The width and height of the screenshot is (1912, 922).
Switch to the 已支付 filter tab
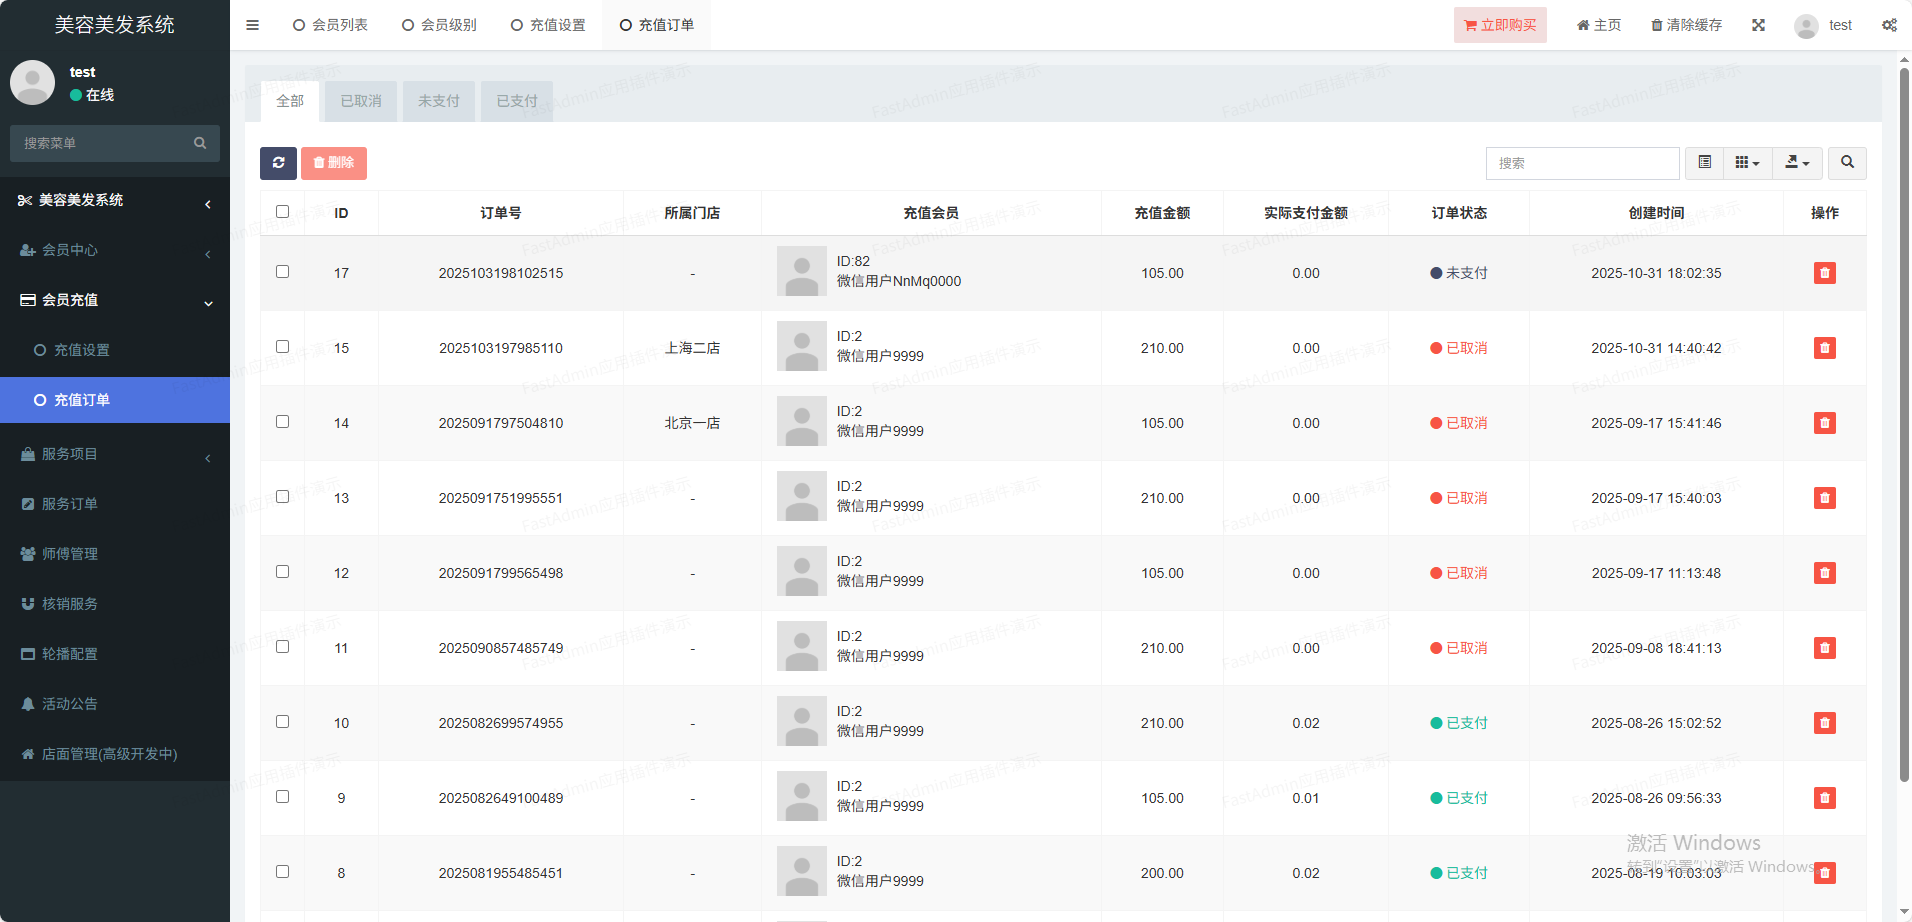pos(517,101)
